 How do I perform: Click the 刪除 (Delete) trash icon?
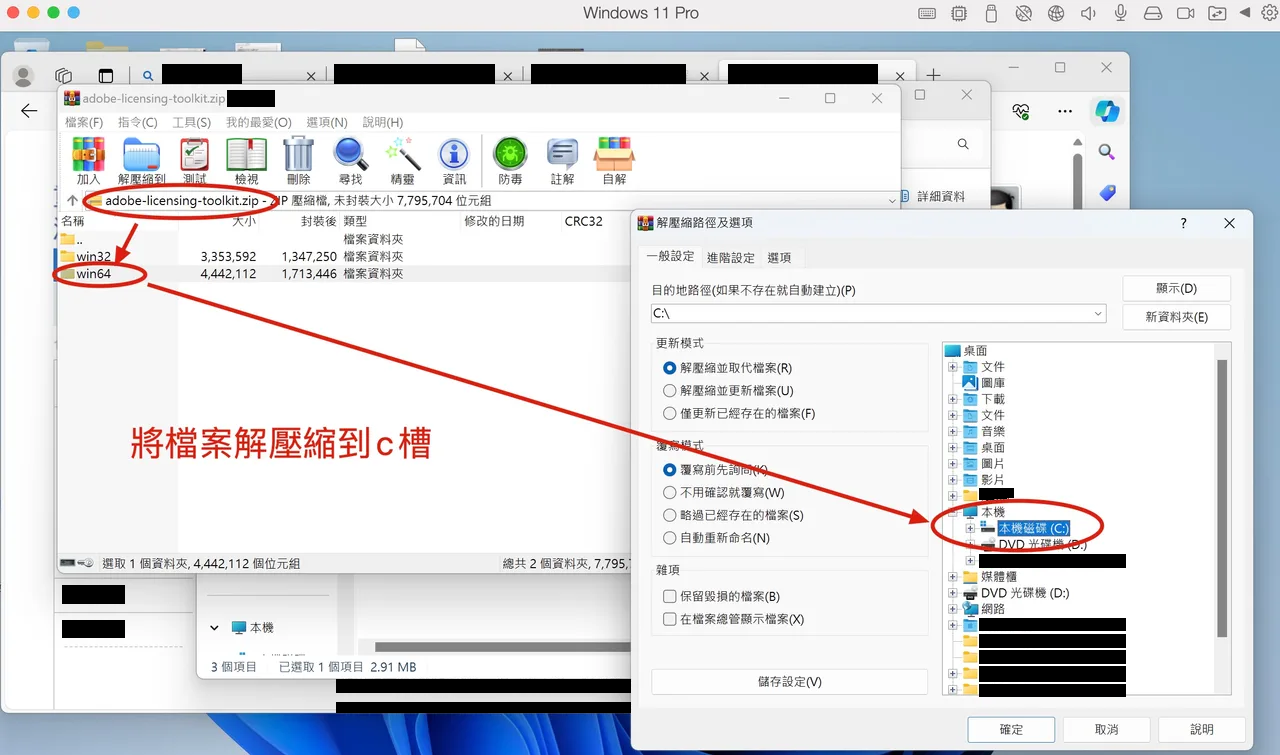click(298, 161)
